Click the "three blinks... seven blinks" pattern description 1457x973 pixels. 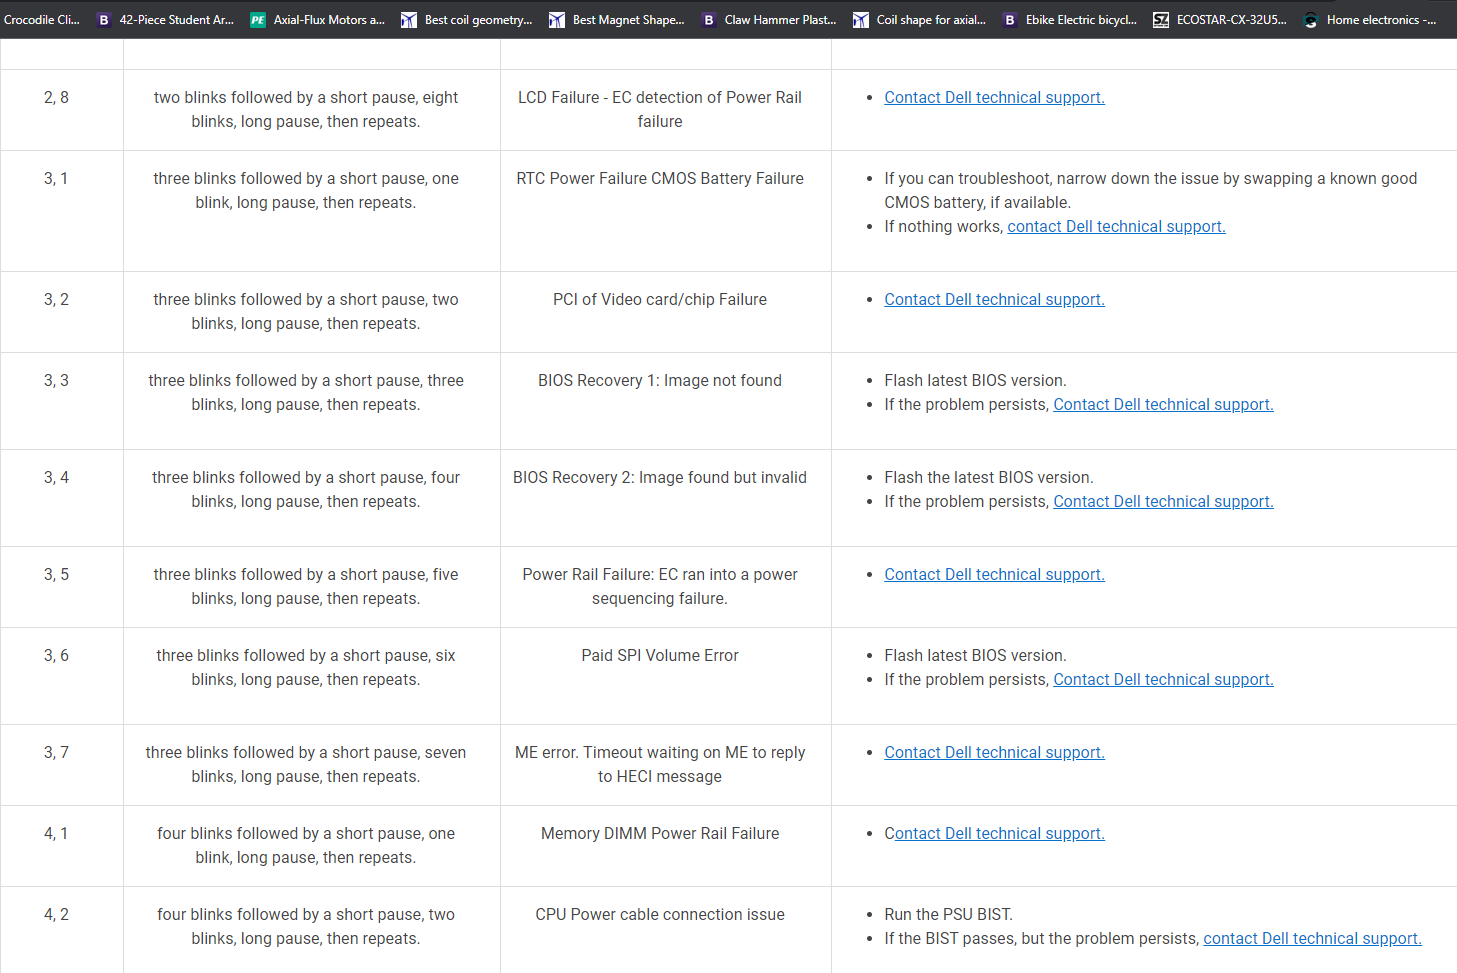coord(306,764)
